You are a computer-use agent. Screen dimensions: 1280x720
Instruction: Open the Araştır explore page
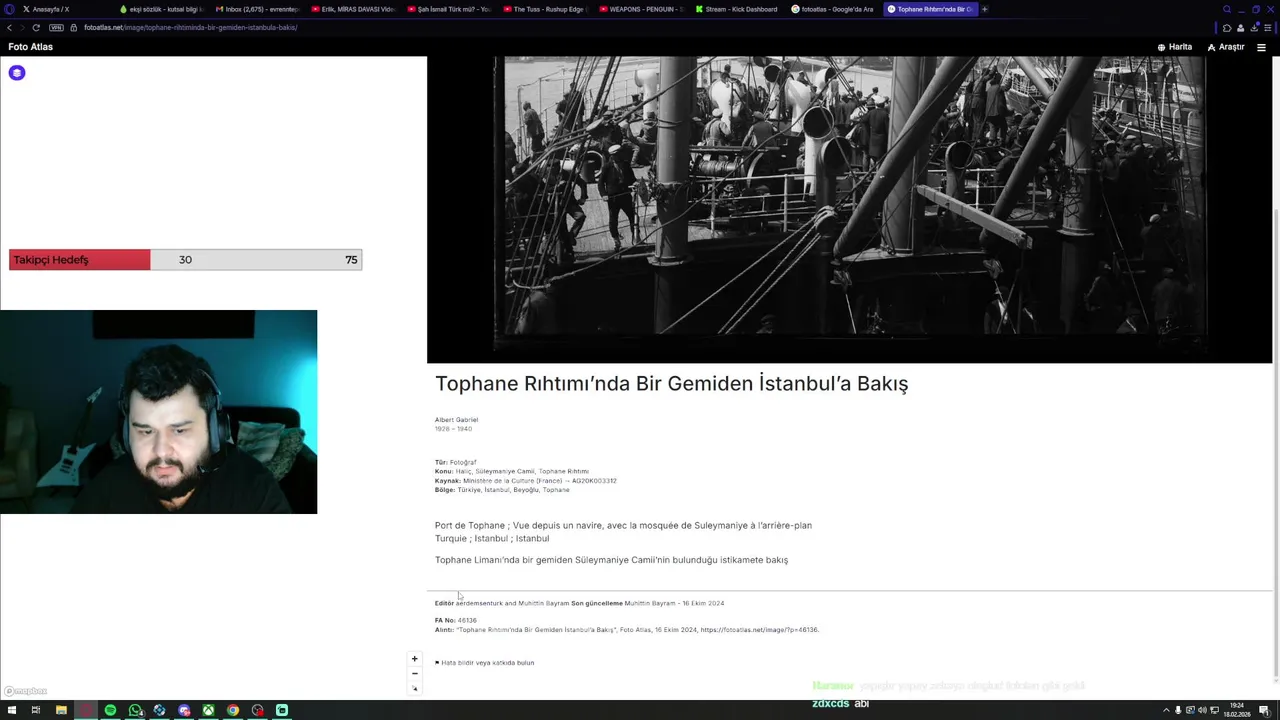click(1226, 47)
